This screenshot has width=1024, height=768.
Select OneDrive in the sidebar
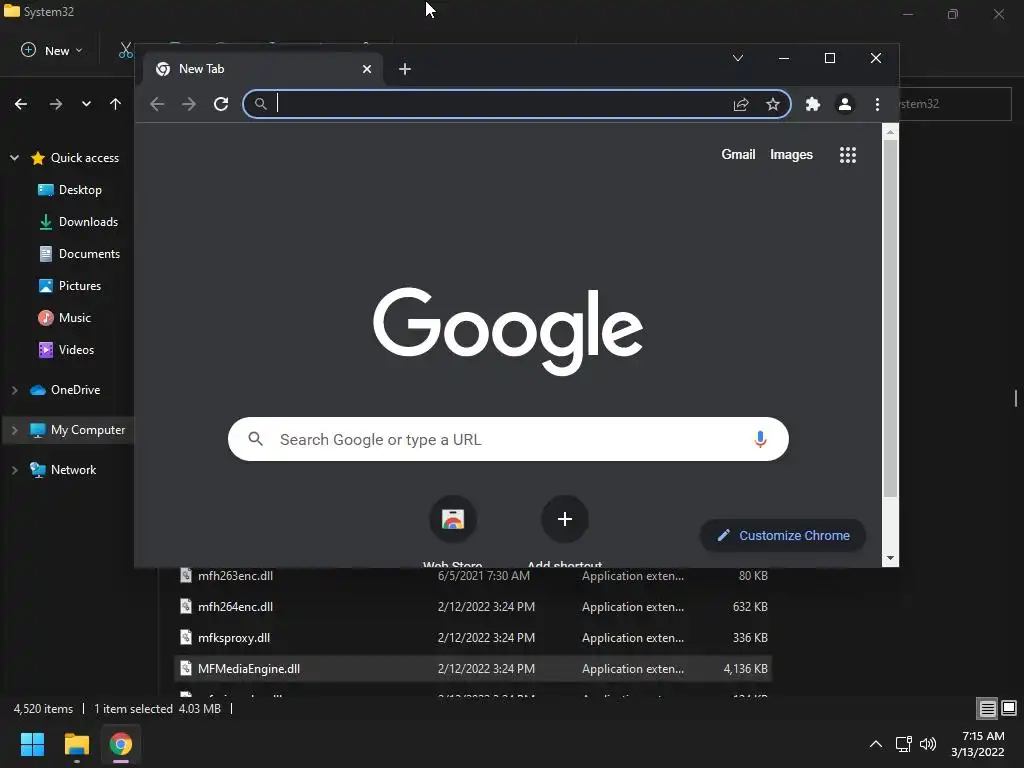(x=65, y=389)
